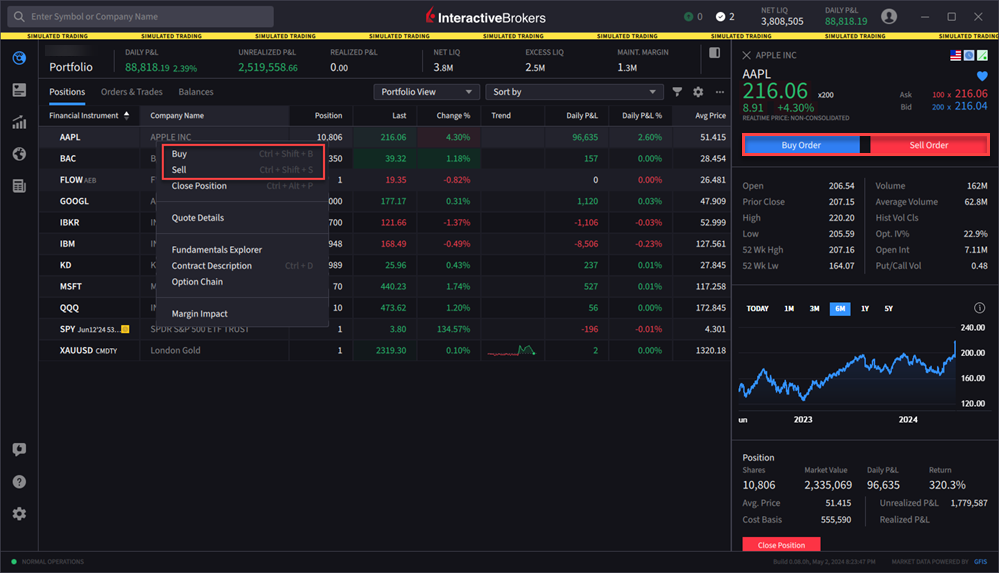Close the APPLE INC quote panel
The height and width of the screenshot is (573, 999).
tap(747, 55)
